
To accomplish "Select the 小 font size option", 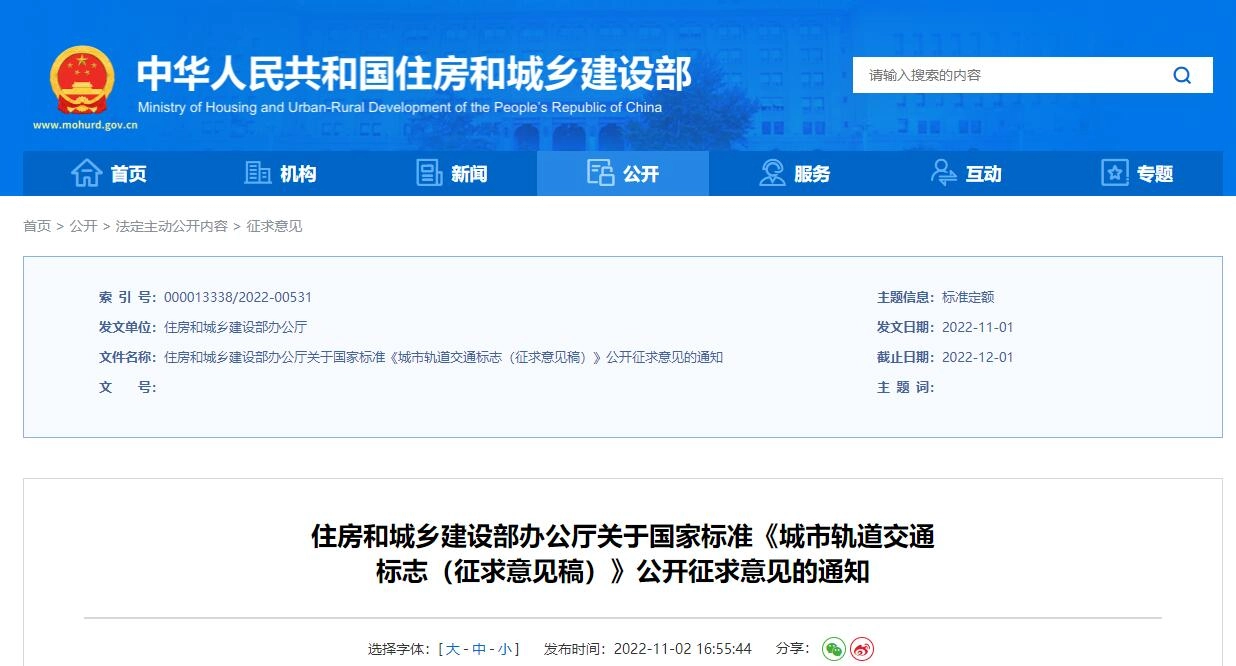I will 503,648.
